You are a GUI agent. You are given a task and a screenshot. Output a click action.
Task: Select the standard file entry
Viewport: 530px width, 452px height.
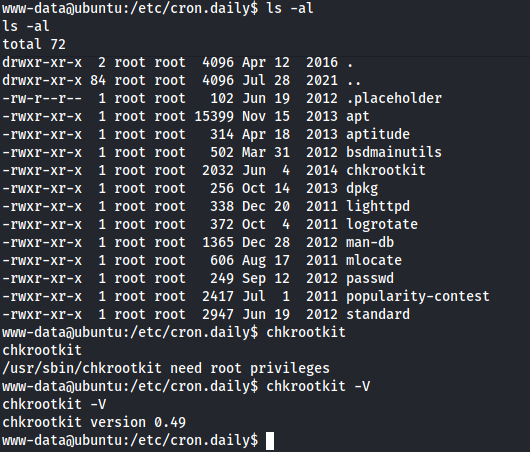[x=378, y=314]
